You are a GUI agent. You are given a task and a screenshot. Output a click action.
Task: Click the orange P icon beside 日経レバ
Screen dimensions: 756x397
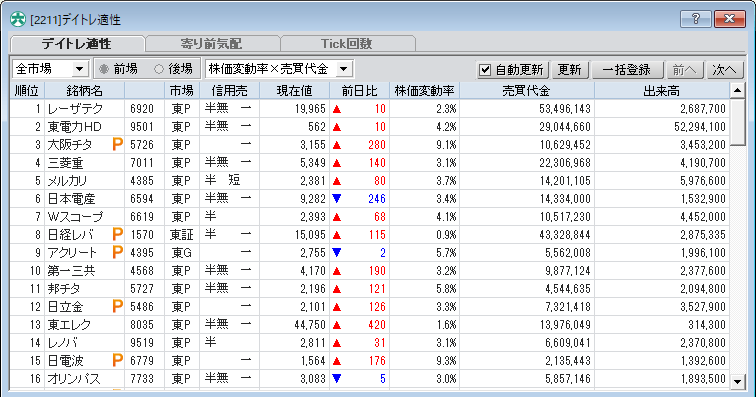pyautogui.click(x=117, y=234)
